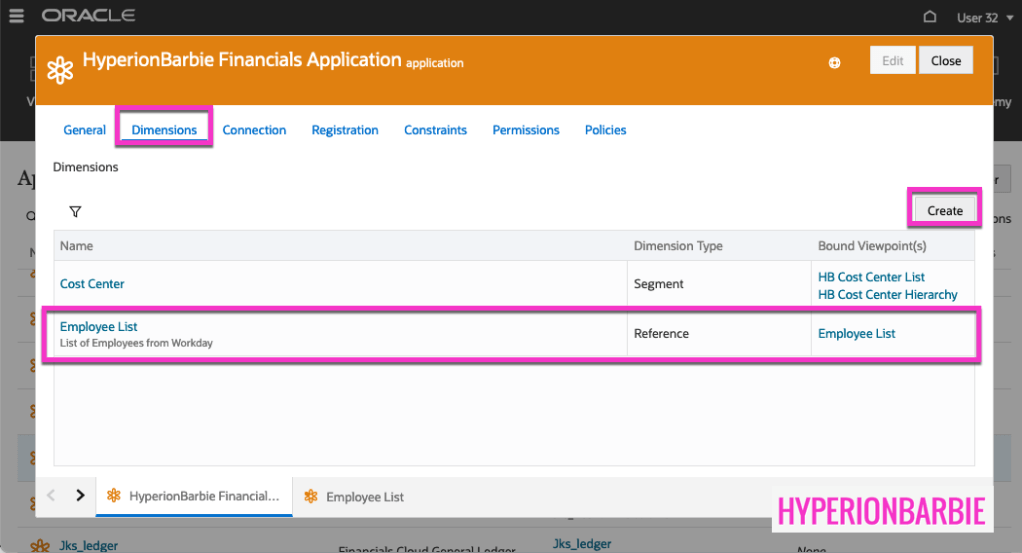Image resolution: width=1022 pixels, height=553 pixels.
Task: Click the right arrow in bottom tab strip
Action: (80, 495)
